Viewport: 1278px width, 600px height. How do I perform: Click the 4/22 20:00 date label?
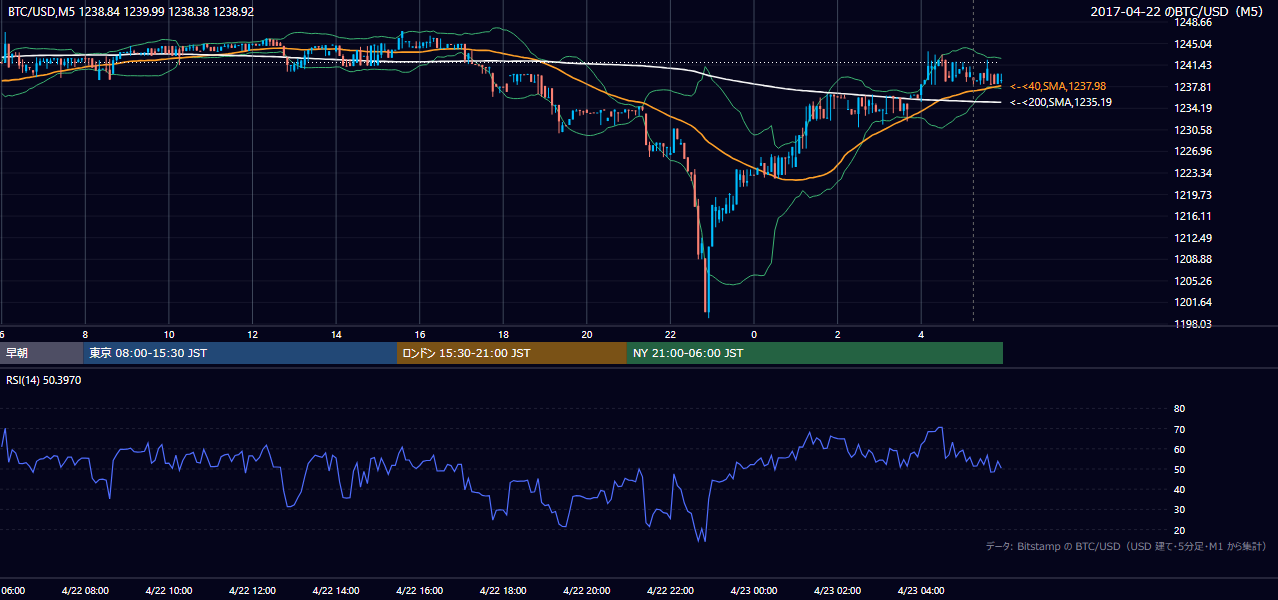click(586, 590)
